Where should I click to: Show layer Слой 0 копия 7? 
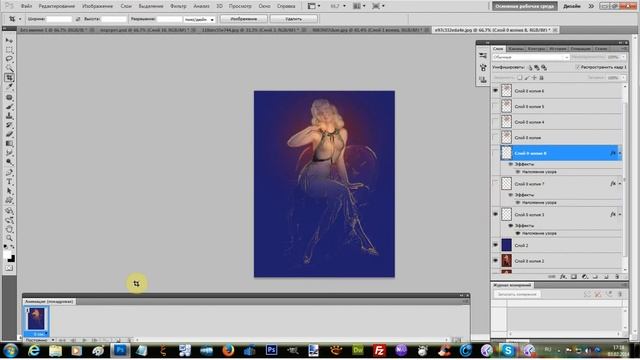pos(496,184)
